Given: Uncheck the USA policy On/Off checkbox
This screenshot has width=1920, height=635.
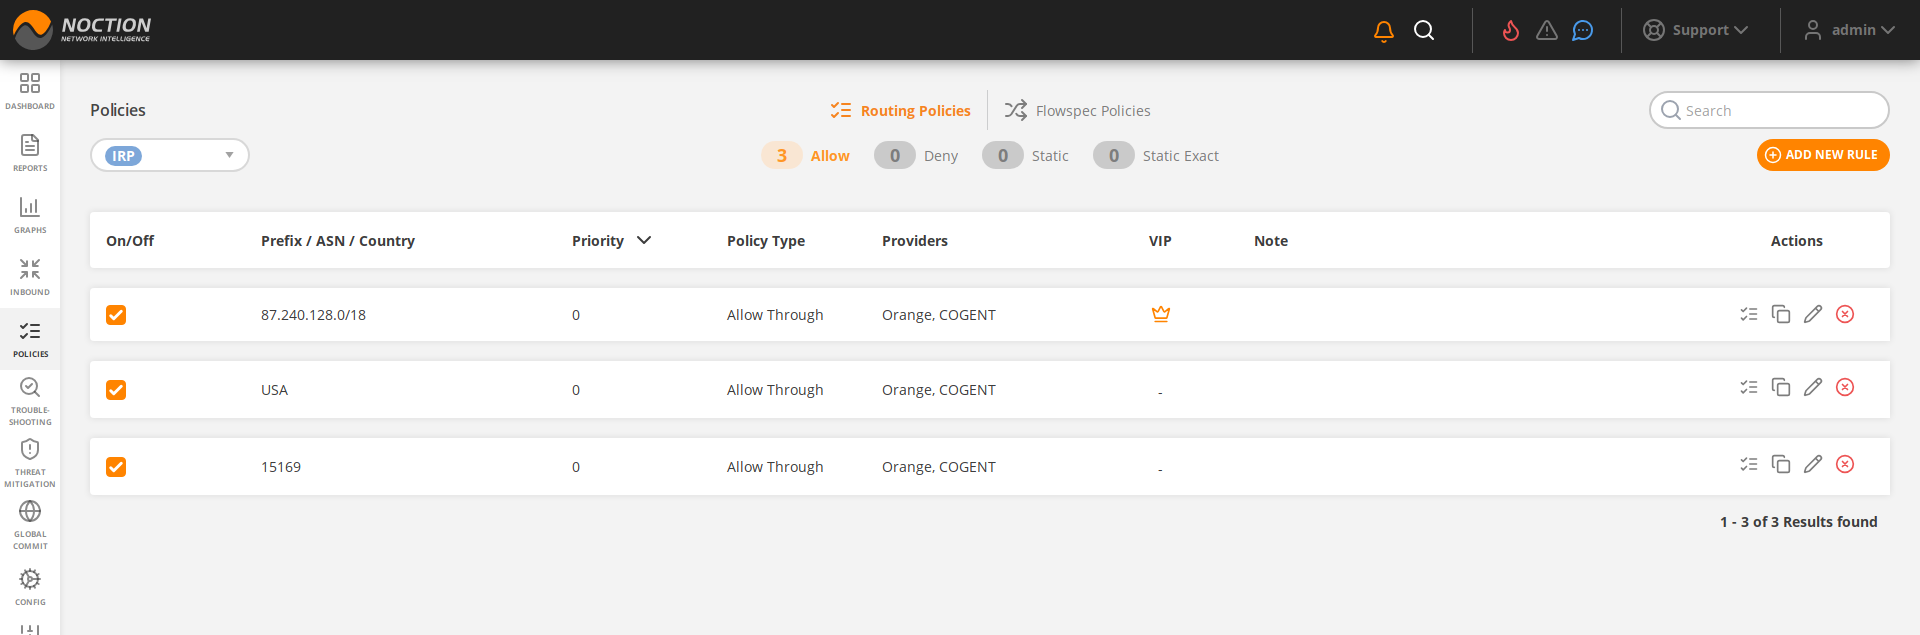Looking at the screenshot, I should tap(116, 390).
